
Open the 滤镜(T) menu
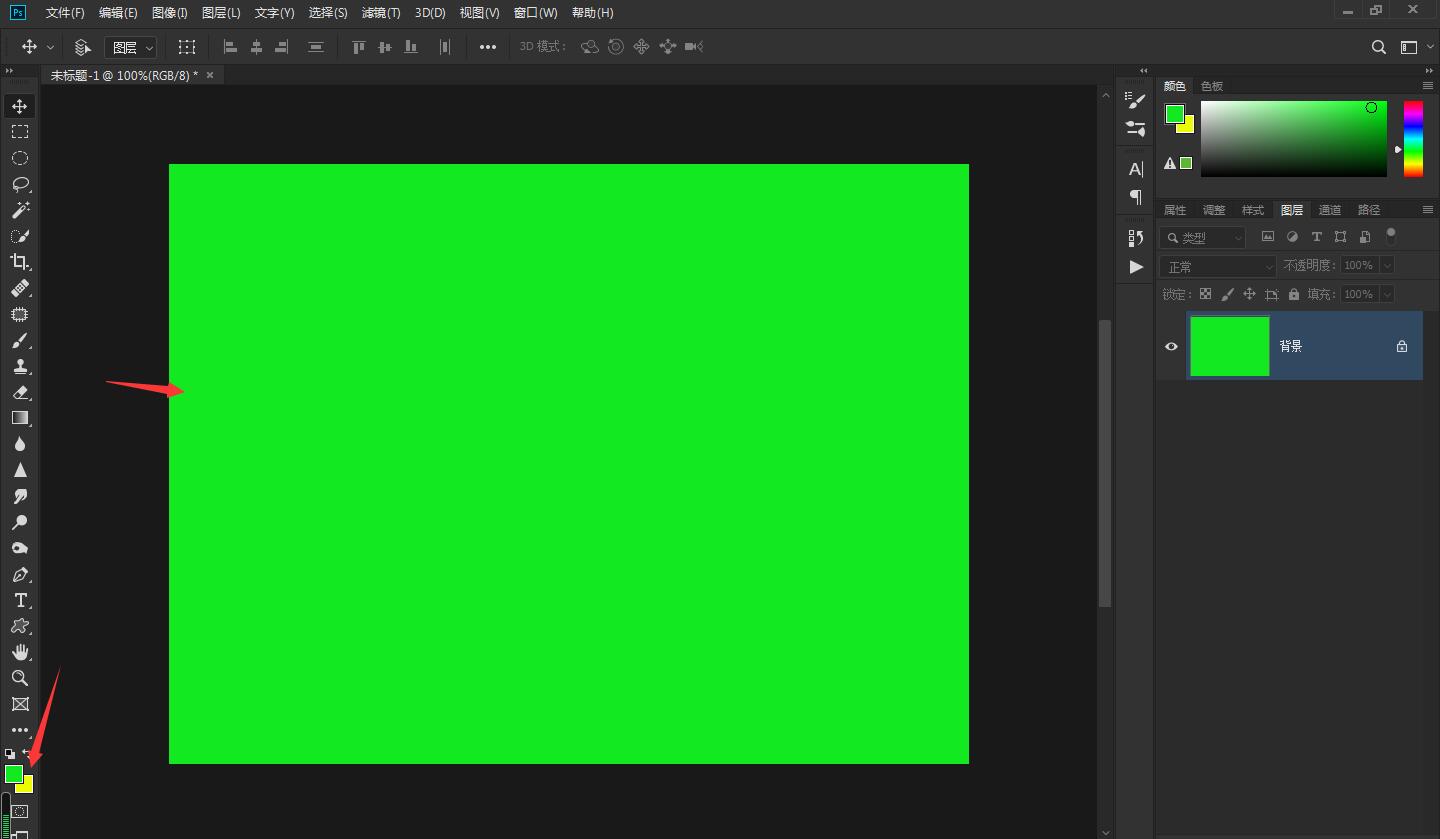click(380, 13)
